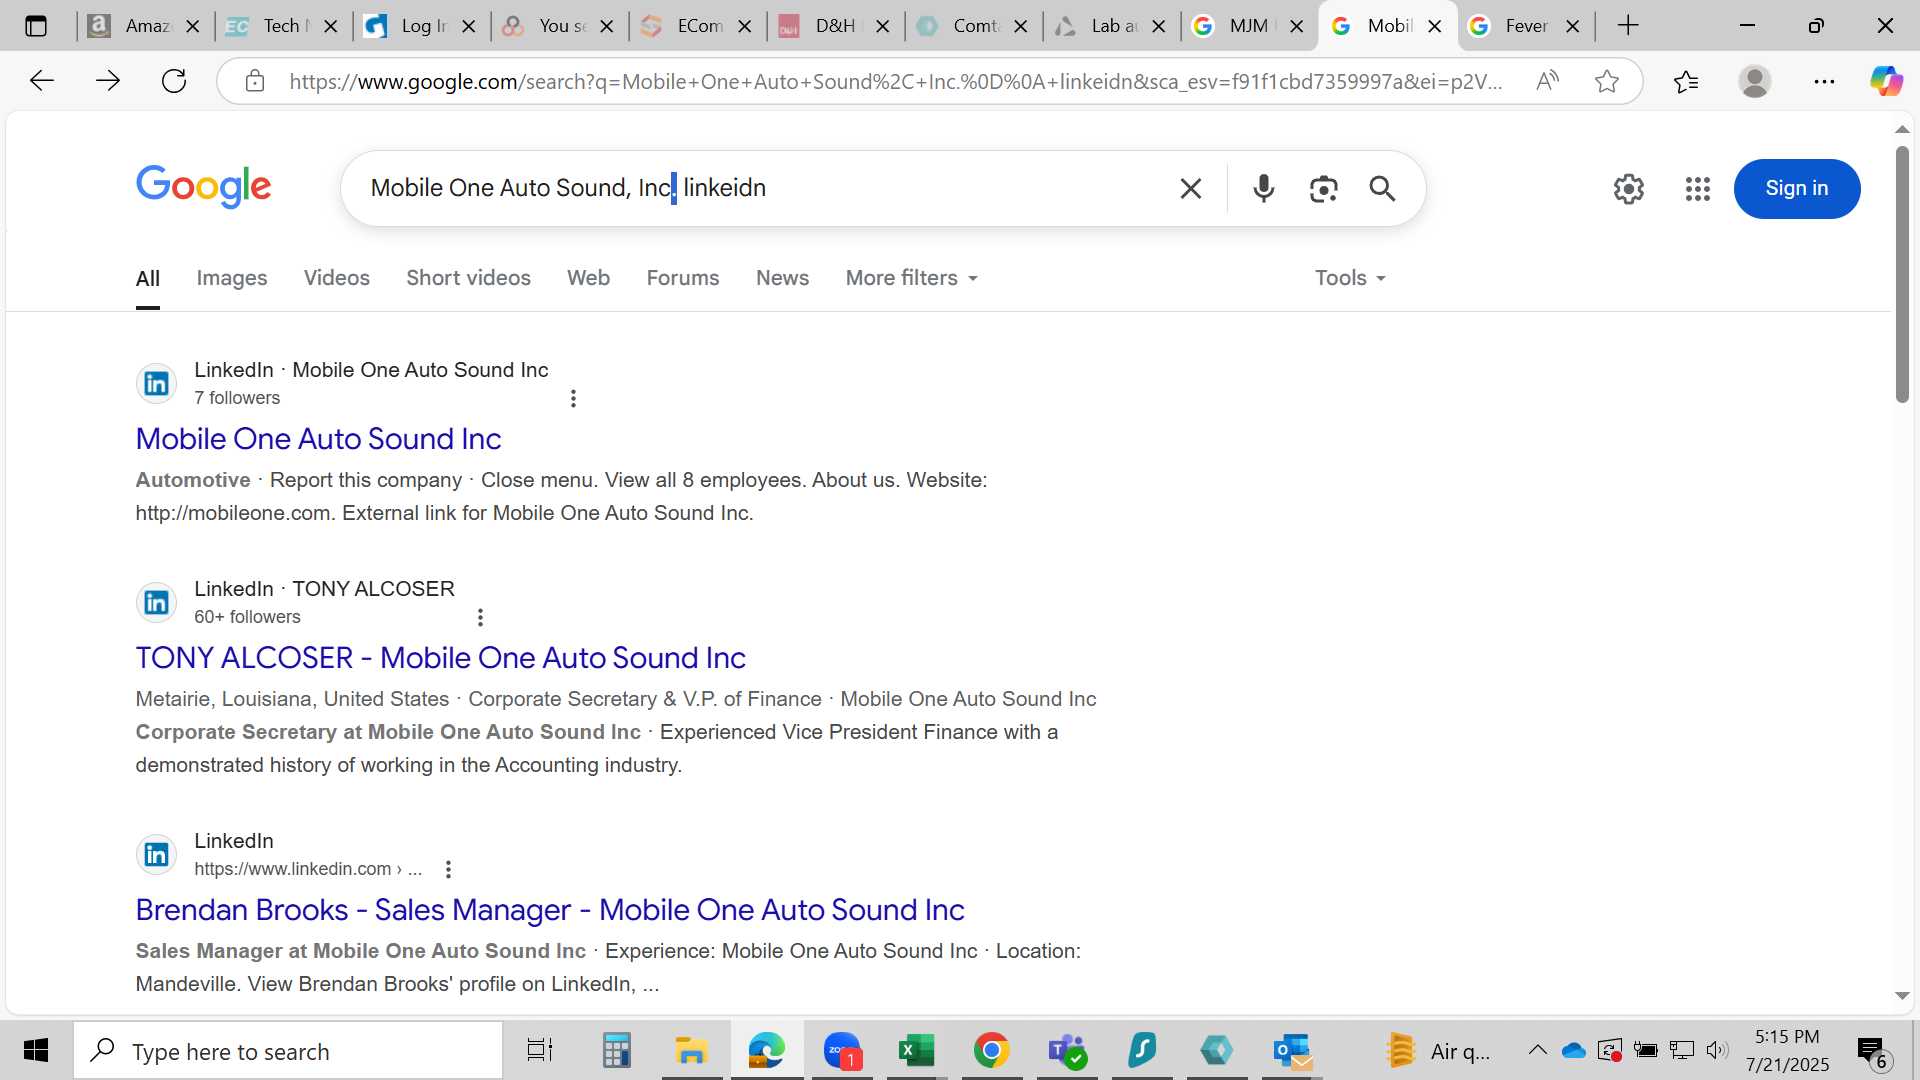The image size is (1920, 1080).
Task: Open Air quality weather widget
Action: click(x=1438, y=1050)
